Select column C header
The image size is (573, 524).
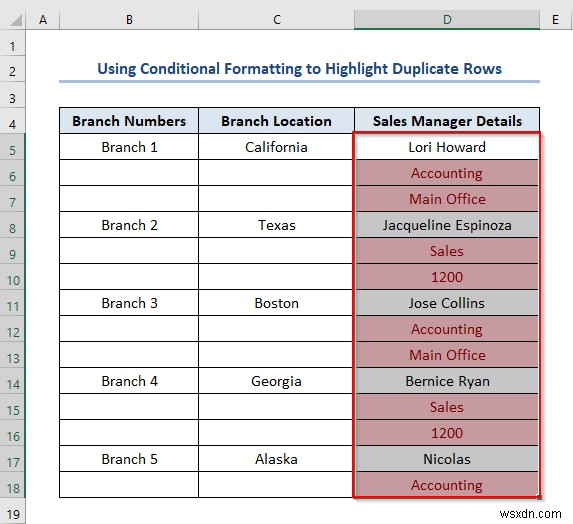[277, 19]
